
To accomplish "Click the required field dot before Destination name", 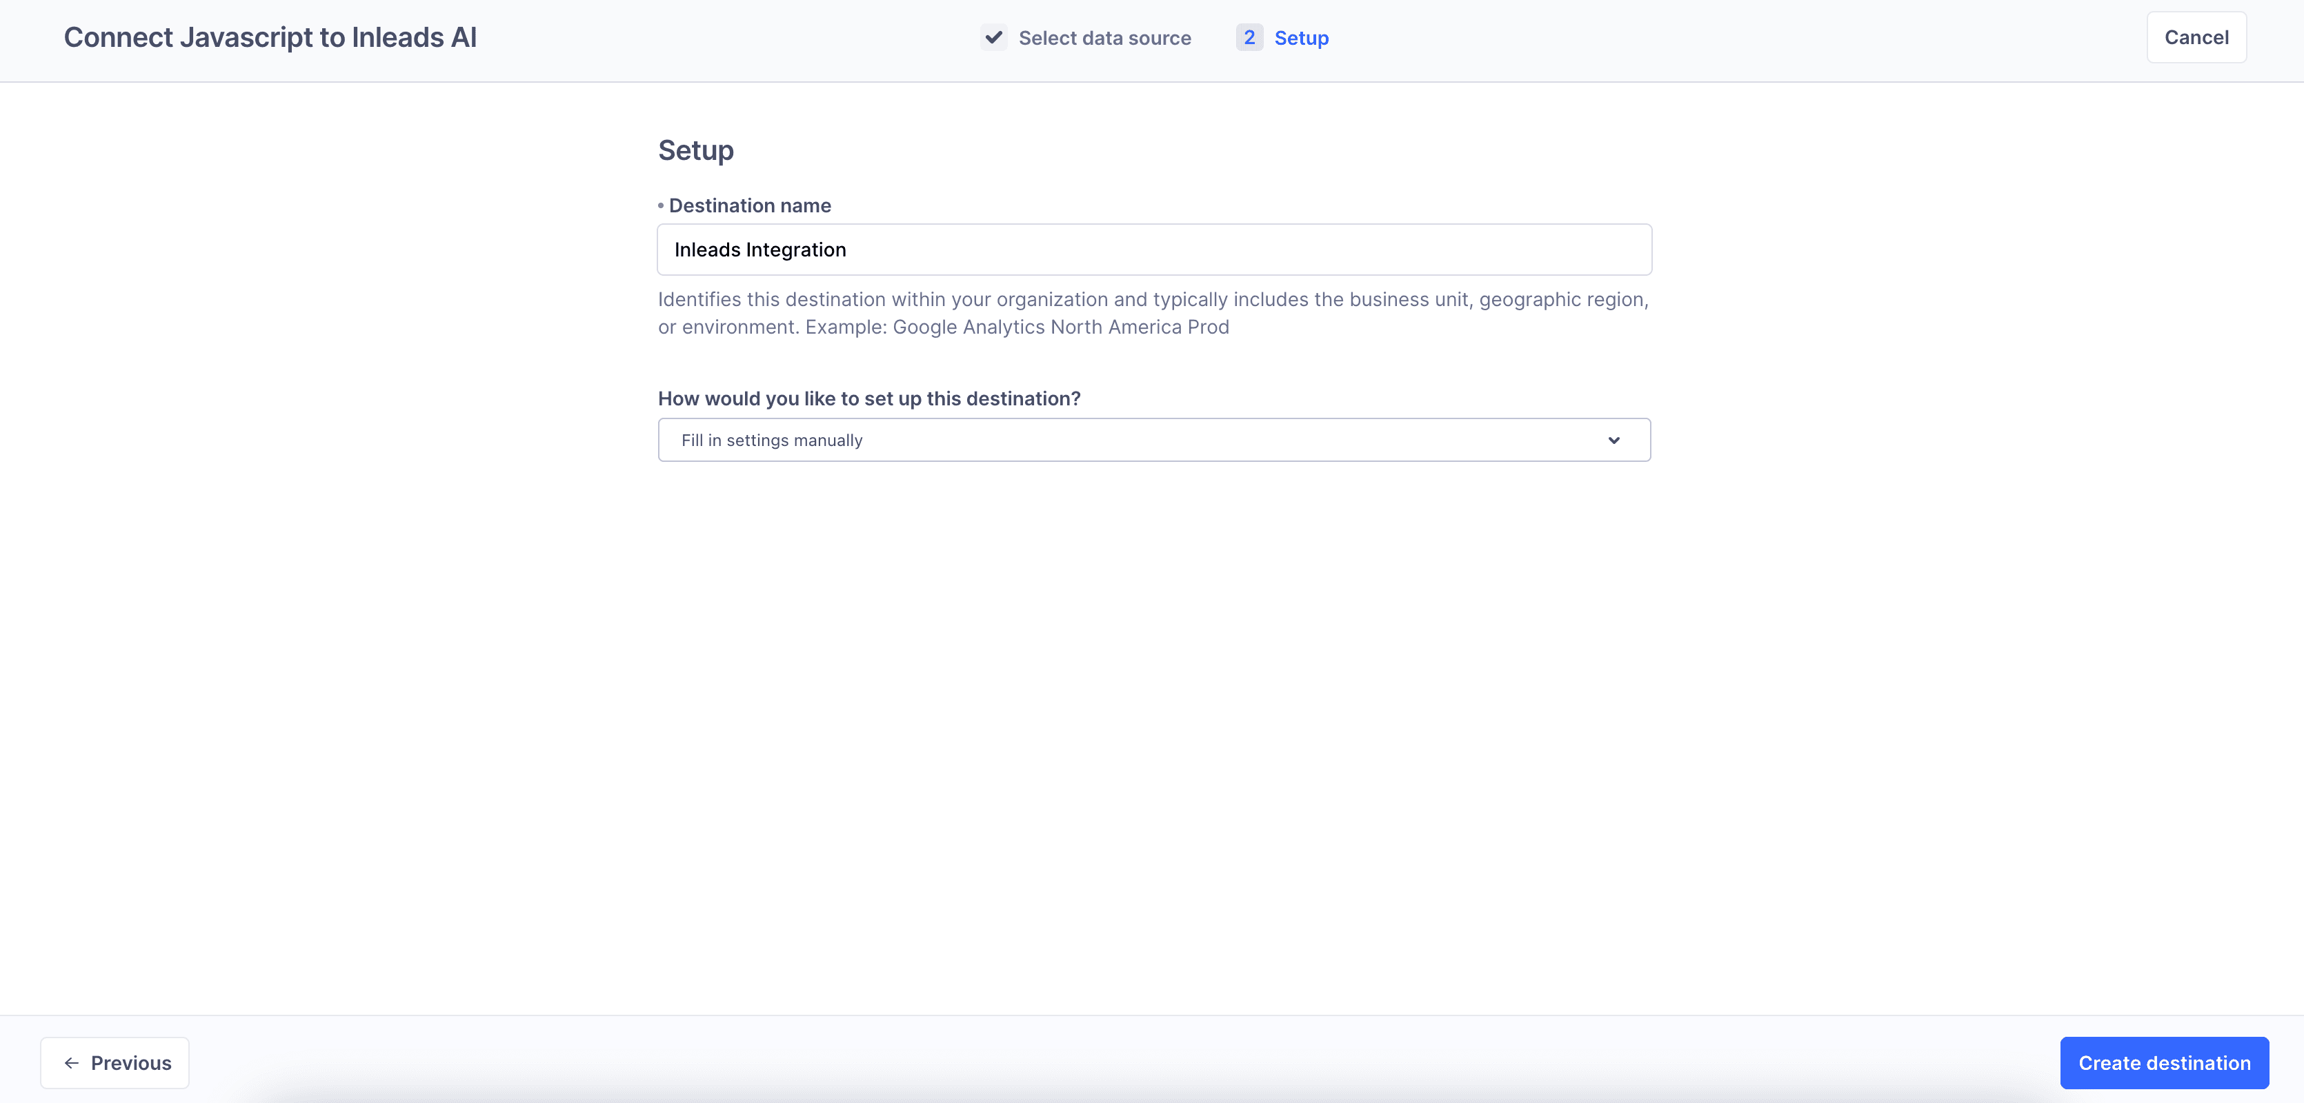I will tap(661, 206).
